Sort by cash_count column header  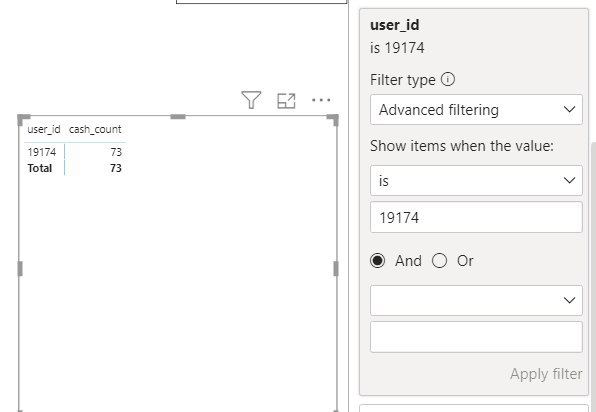tap(95, 129)
